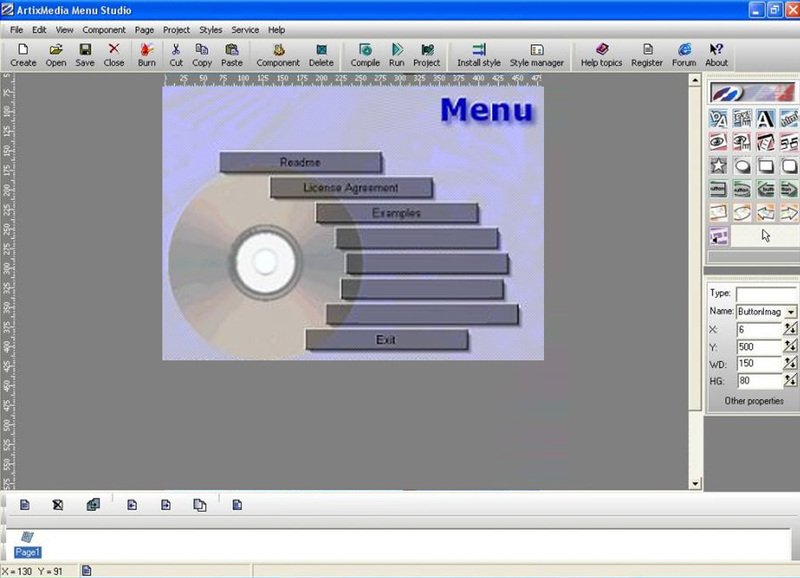Viewport: 800px width, 578px height.
Task: Click the Type input field
Action: pos(766,293)
